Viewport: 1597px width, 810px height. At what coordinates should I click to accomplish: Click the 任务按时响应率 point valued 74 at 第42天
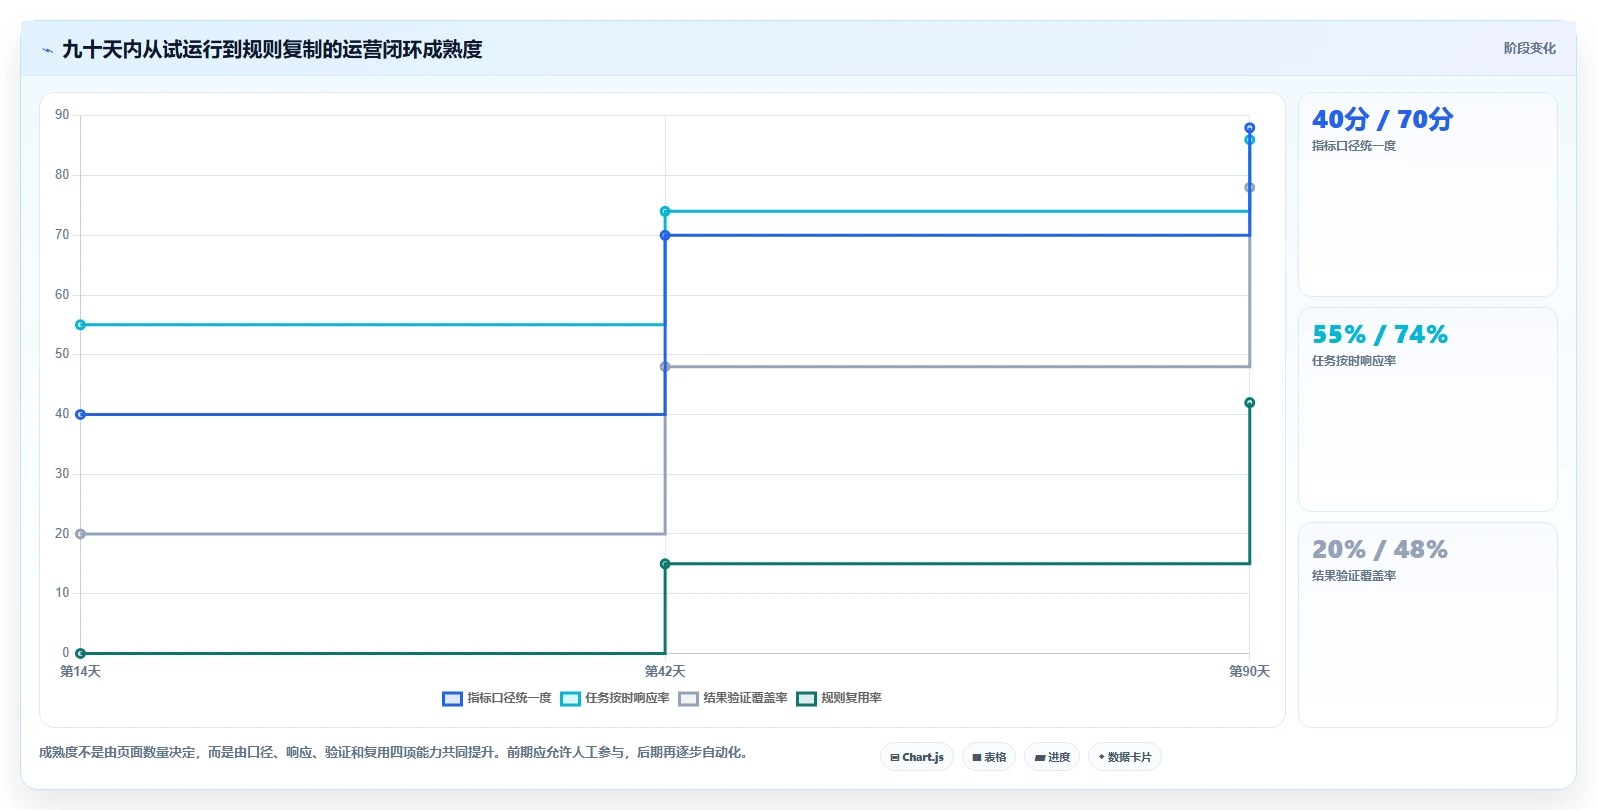[665, 211]
